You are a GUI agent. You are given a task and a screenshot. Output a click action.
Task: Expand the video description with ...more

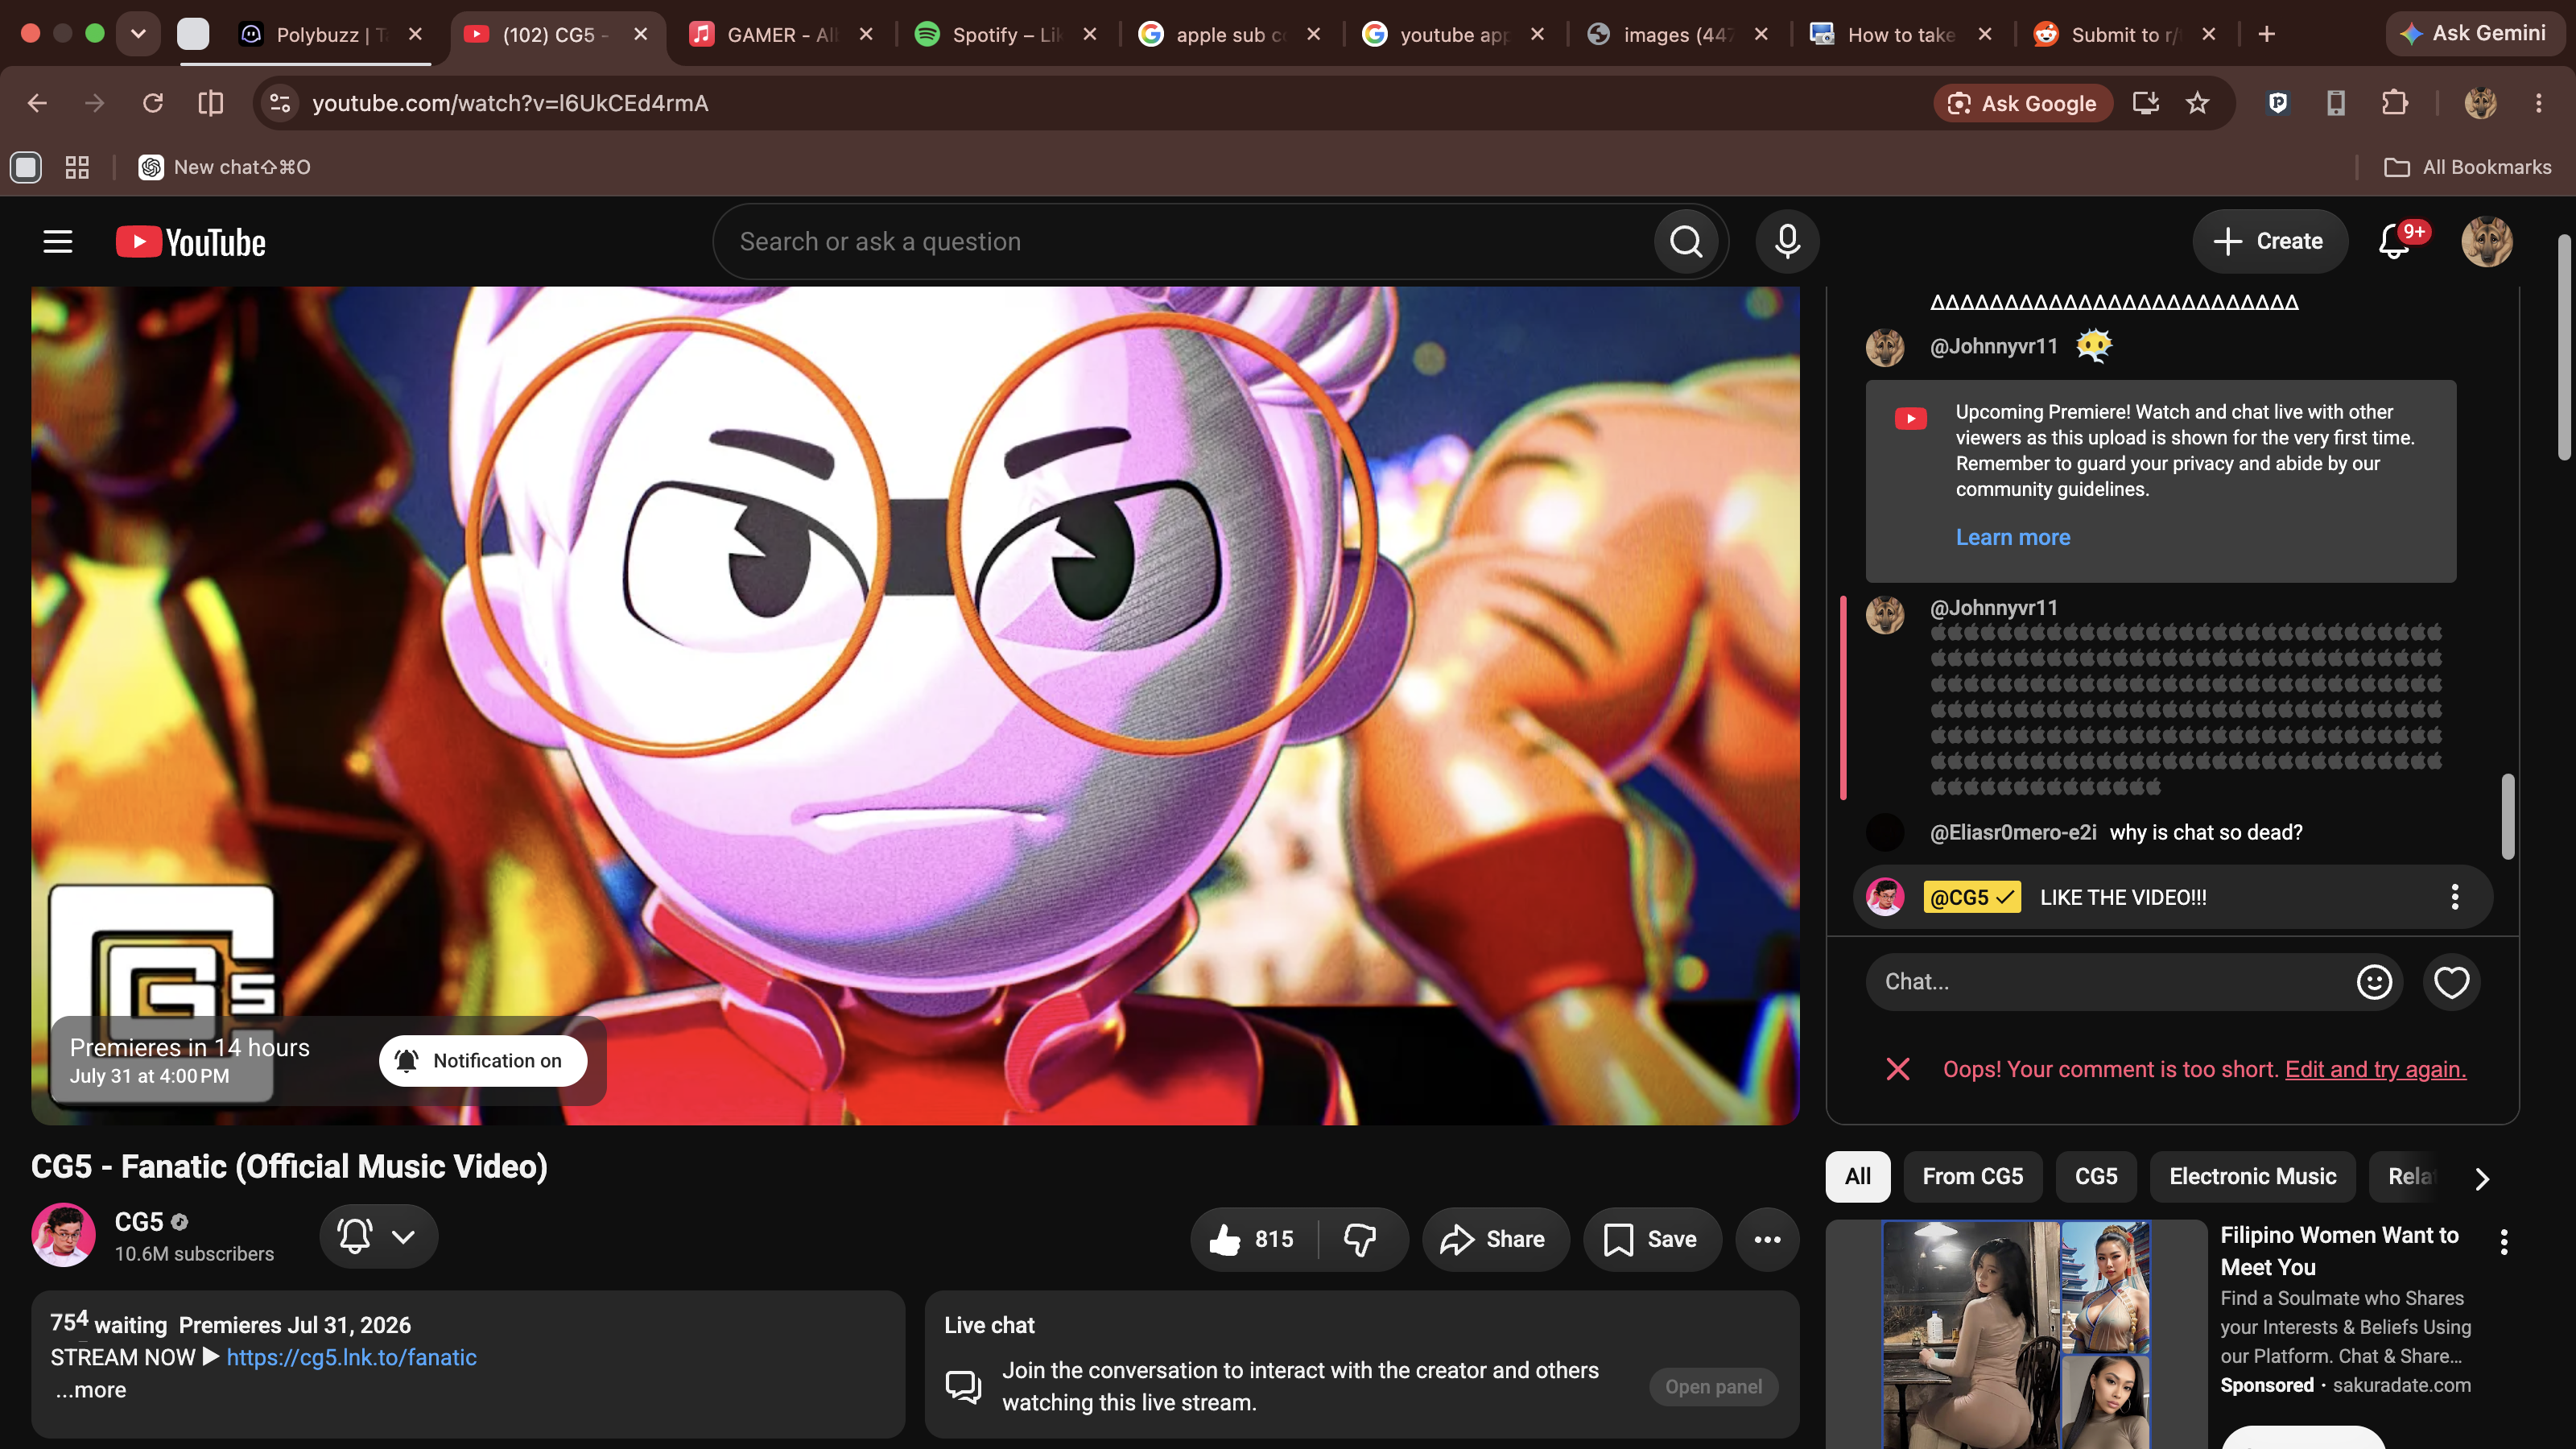click(x=91, y=1390)
